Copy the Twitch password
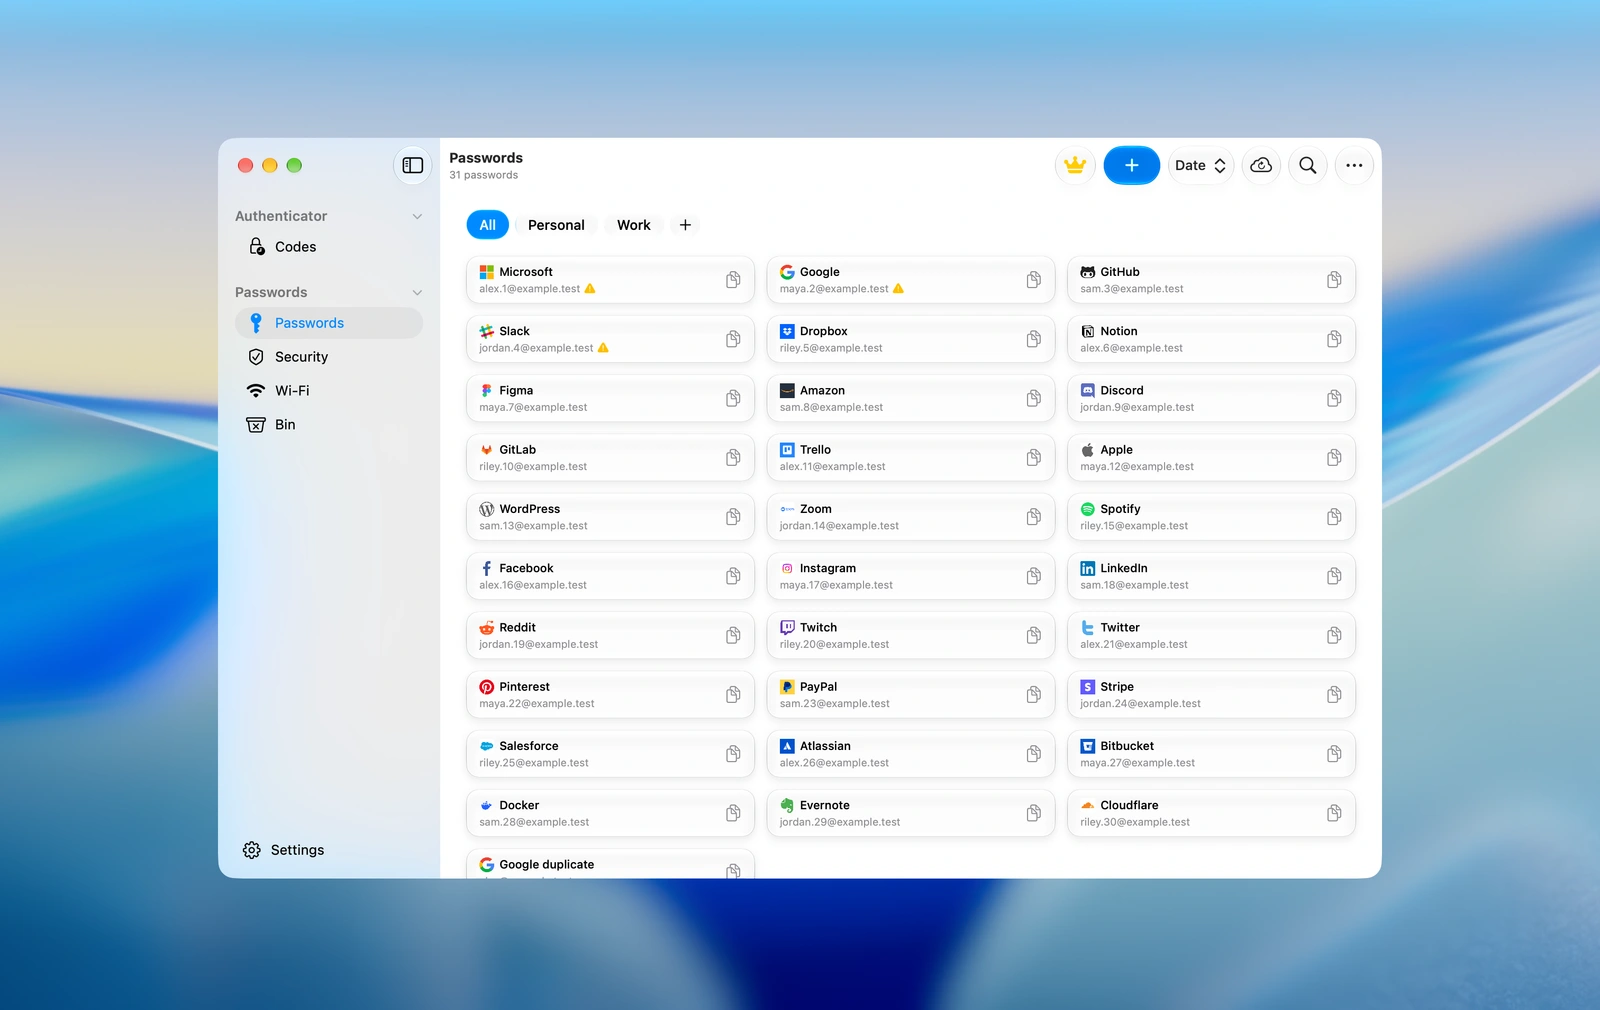This screenshot has height=1010, width=1600. [x=1034, y=635]
